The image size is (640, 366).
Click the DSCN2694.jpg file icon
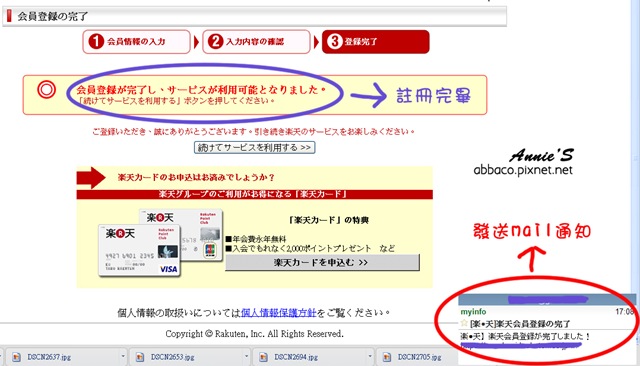pos(263,357)
